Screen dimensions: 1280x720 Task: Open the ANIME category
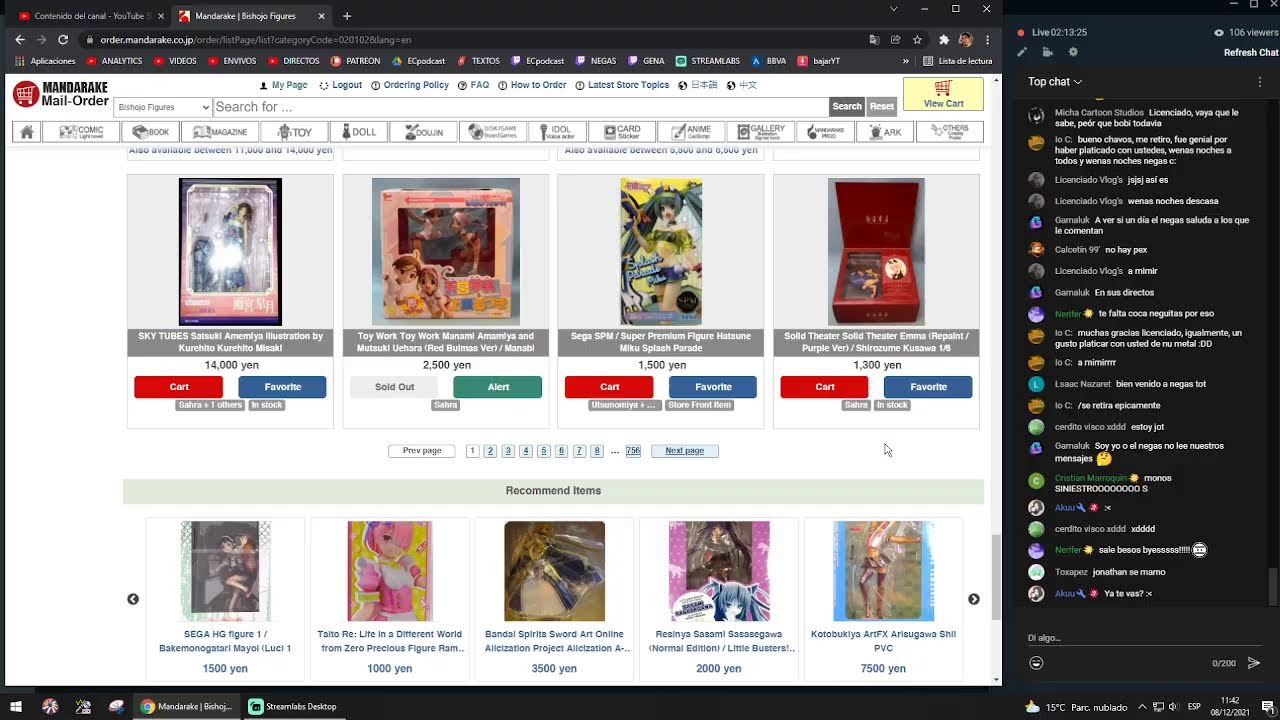coord(690,132)
